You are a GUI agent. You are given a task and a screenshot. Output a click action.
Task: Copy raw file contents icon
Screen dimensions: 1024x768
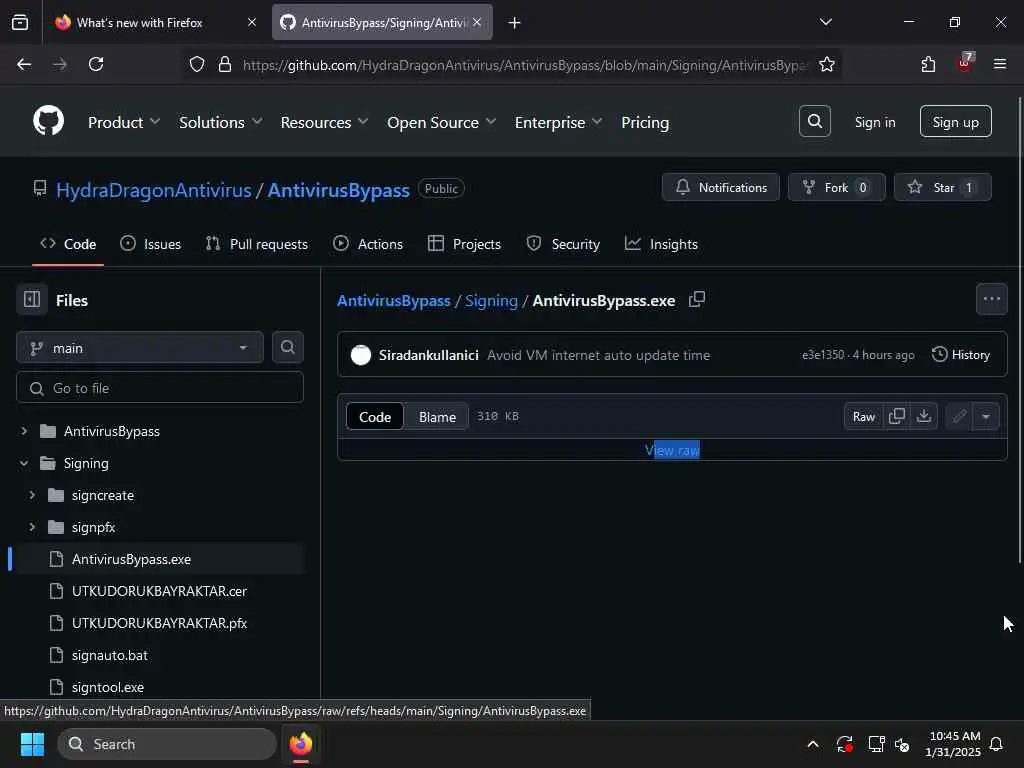pyautogui.click(x=897, y=416)
